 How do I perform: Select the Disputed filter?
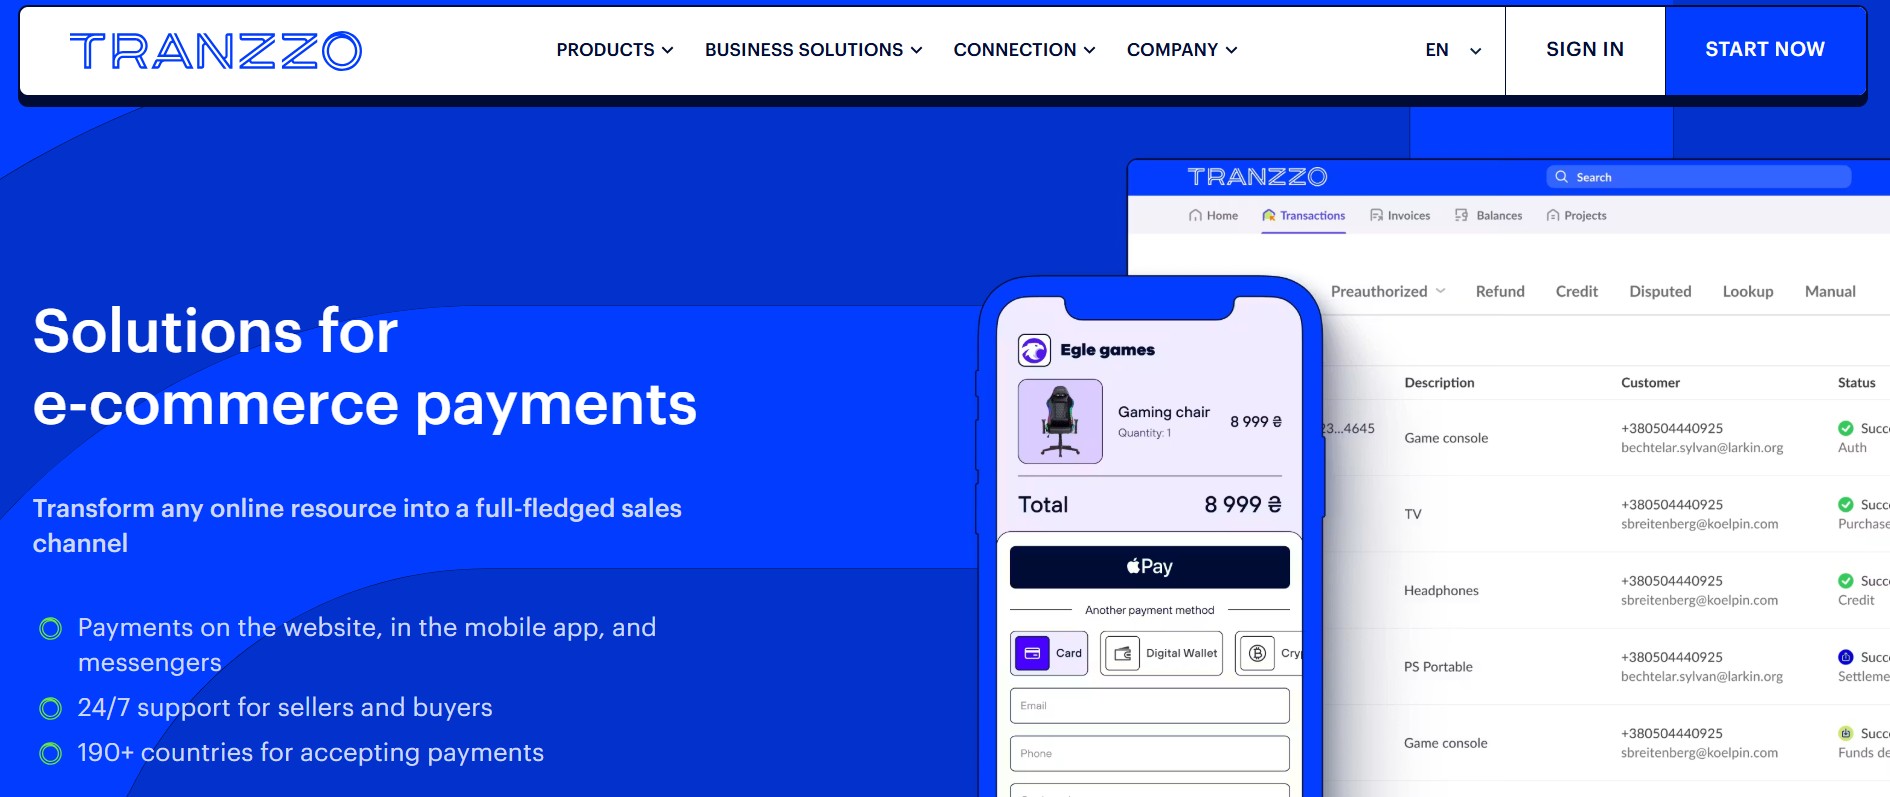pyautogui.click(x=1660, y=291)
